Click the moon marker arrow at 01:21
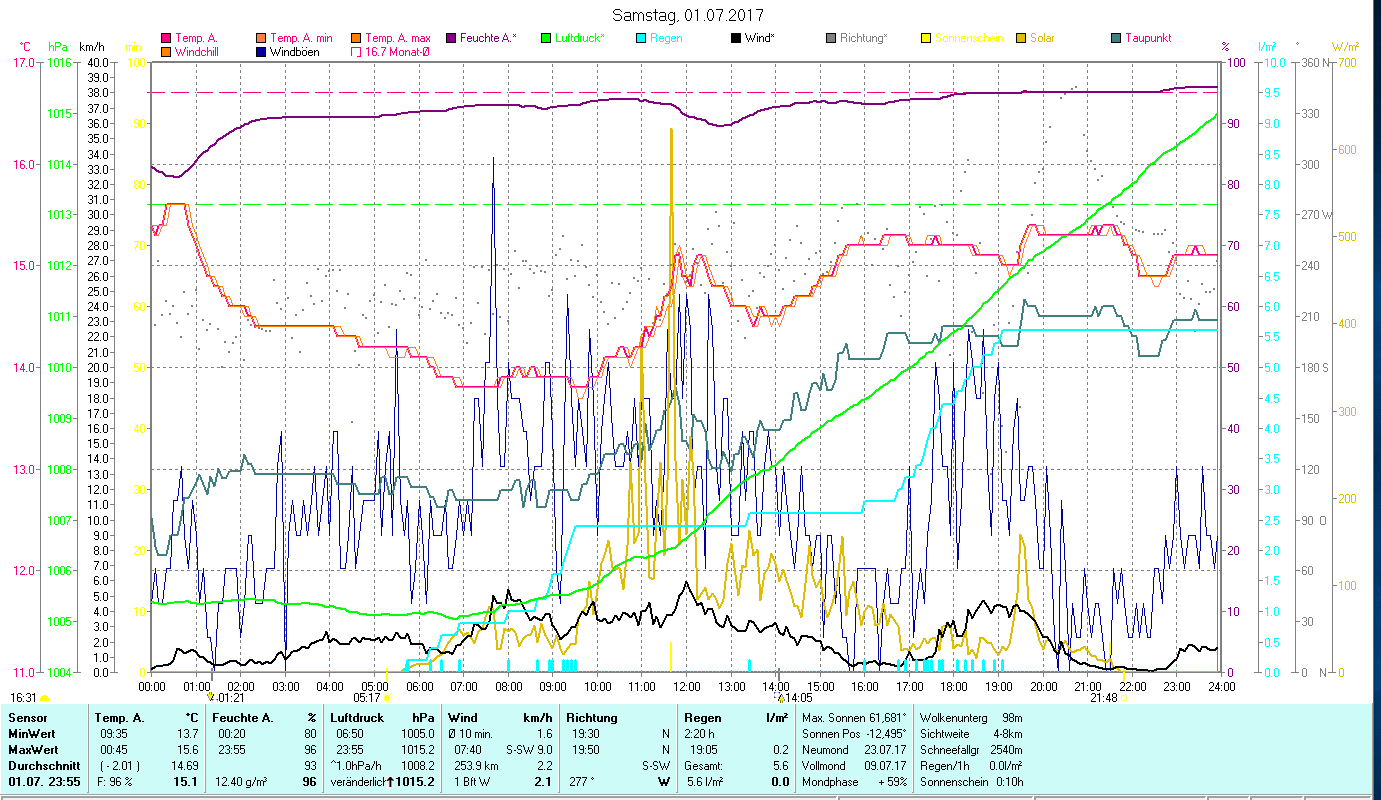This screenshot has height=800, width=1381. [x=210, y=697]
